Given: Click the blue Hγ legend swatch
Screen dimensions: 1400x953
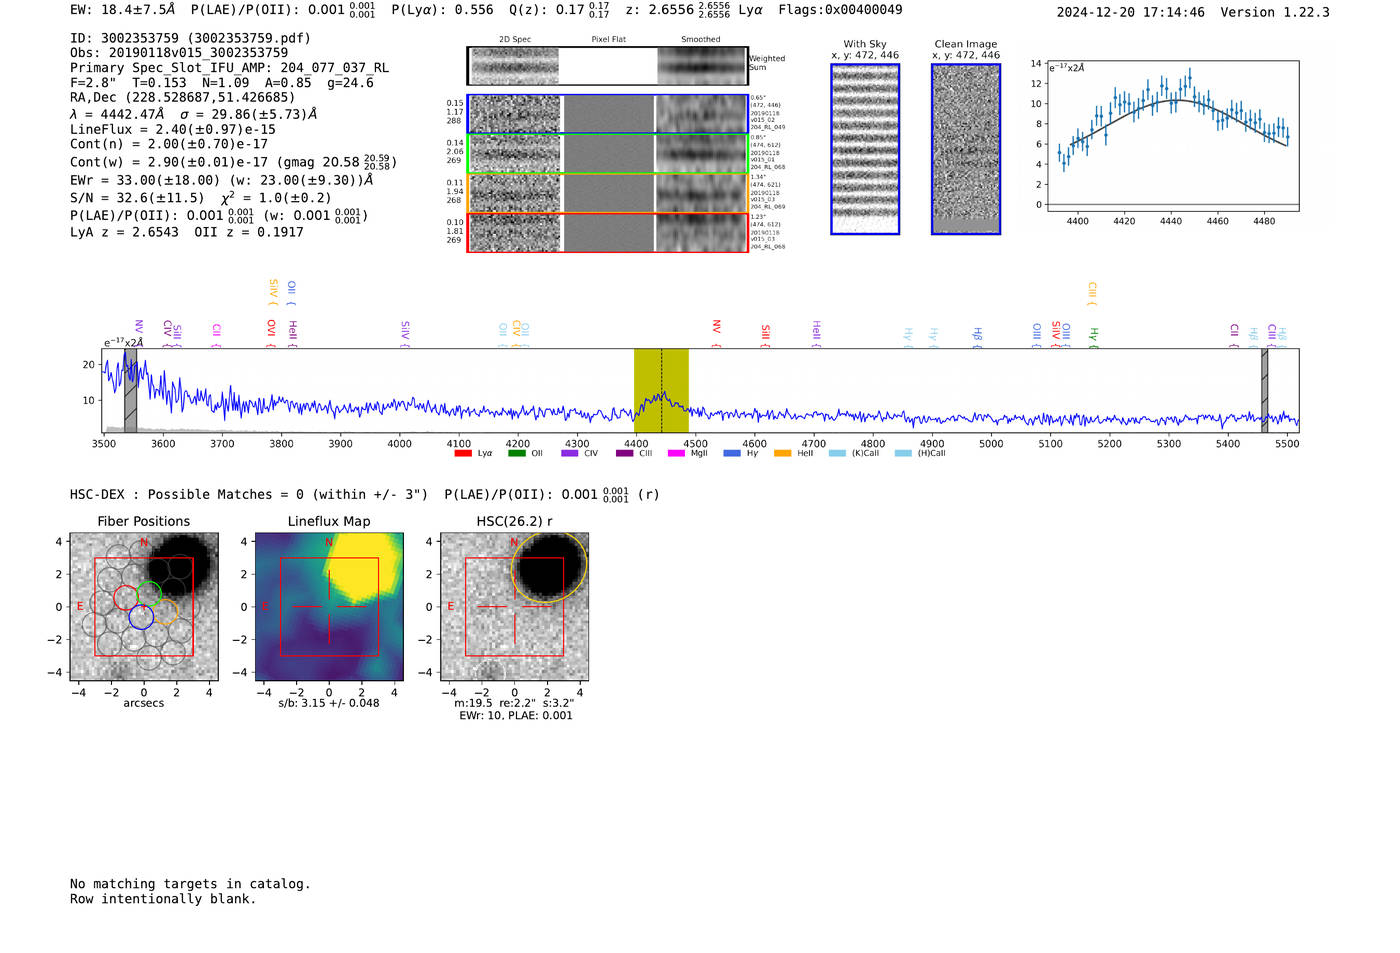Looking at the screenshot, I should pyautogui.click(x=732, y=454).
